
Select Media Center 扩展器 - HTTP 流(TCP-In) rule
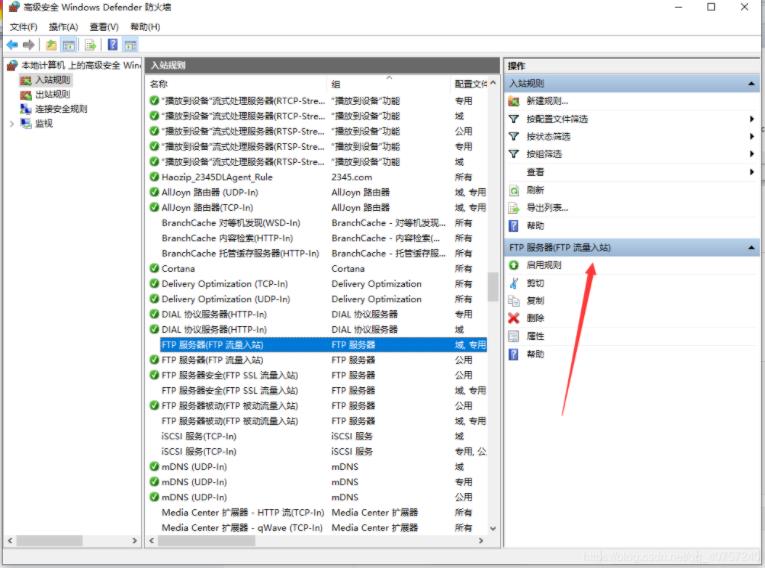(x=242, y=512)
